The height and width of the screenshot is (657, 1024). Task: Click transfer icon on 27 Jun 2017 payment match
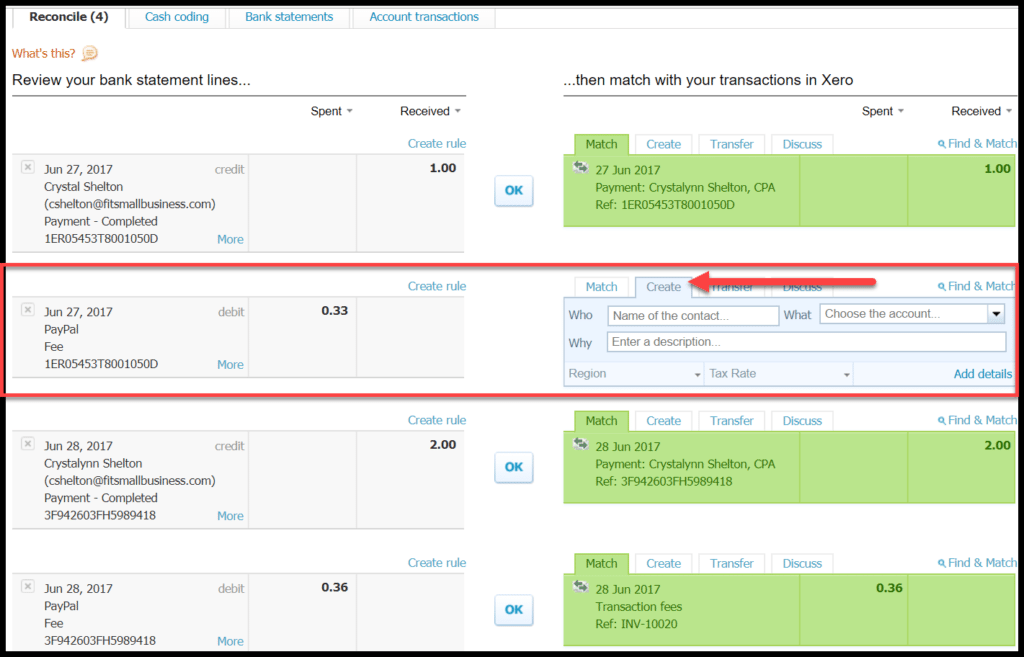pyautogui.click(x=580, y=168)
